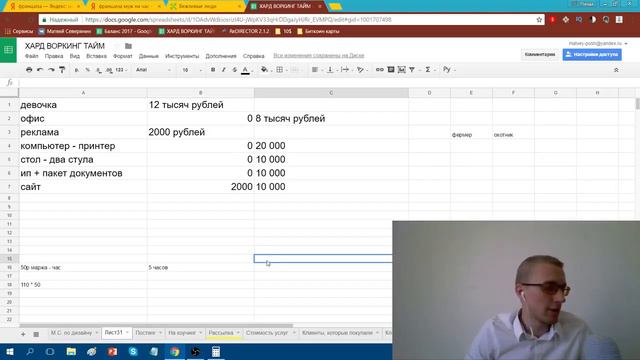Image resolution: width=640 pixels, height=360 pixels.
Task: Switch to the Стоимость услуг sheet tab
Action: point(267,333)
